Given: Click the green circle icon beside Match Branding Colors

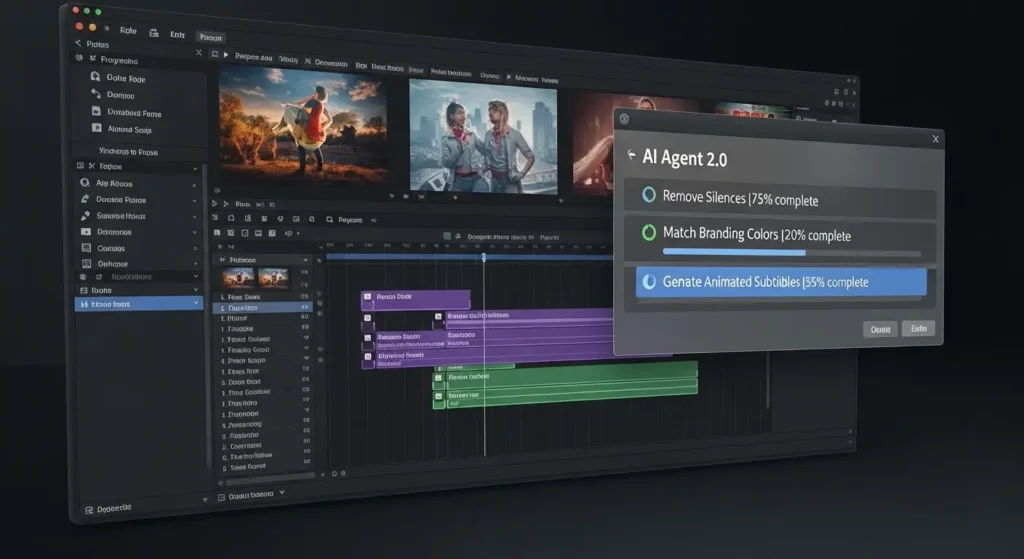Looking at the screenshot, I should [x=648, y=233].
